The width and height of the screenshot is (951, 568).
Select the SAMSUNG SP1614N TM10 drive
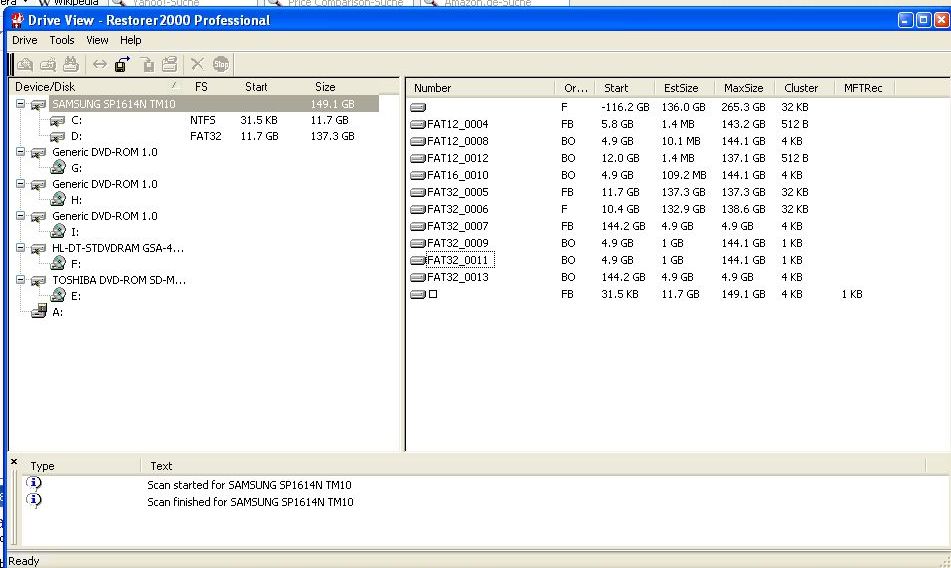114,104
